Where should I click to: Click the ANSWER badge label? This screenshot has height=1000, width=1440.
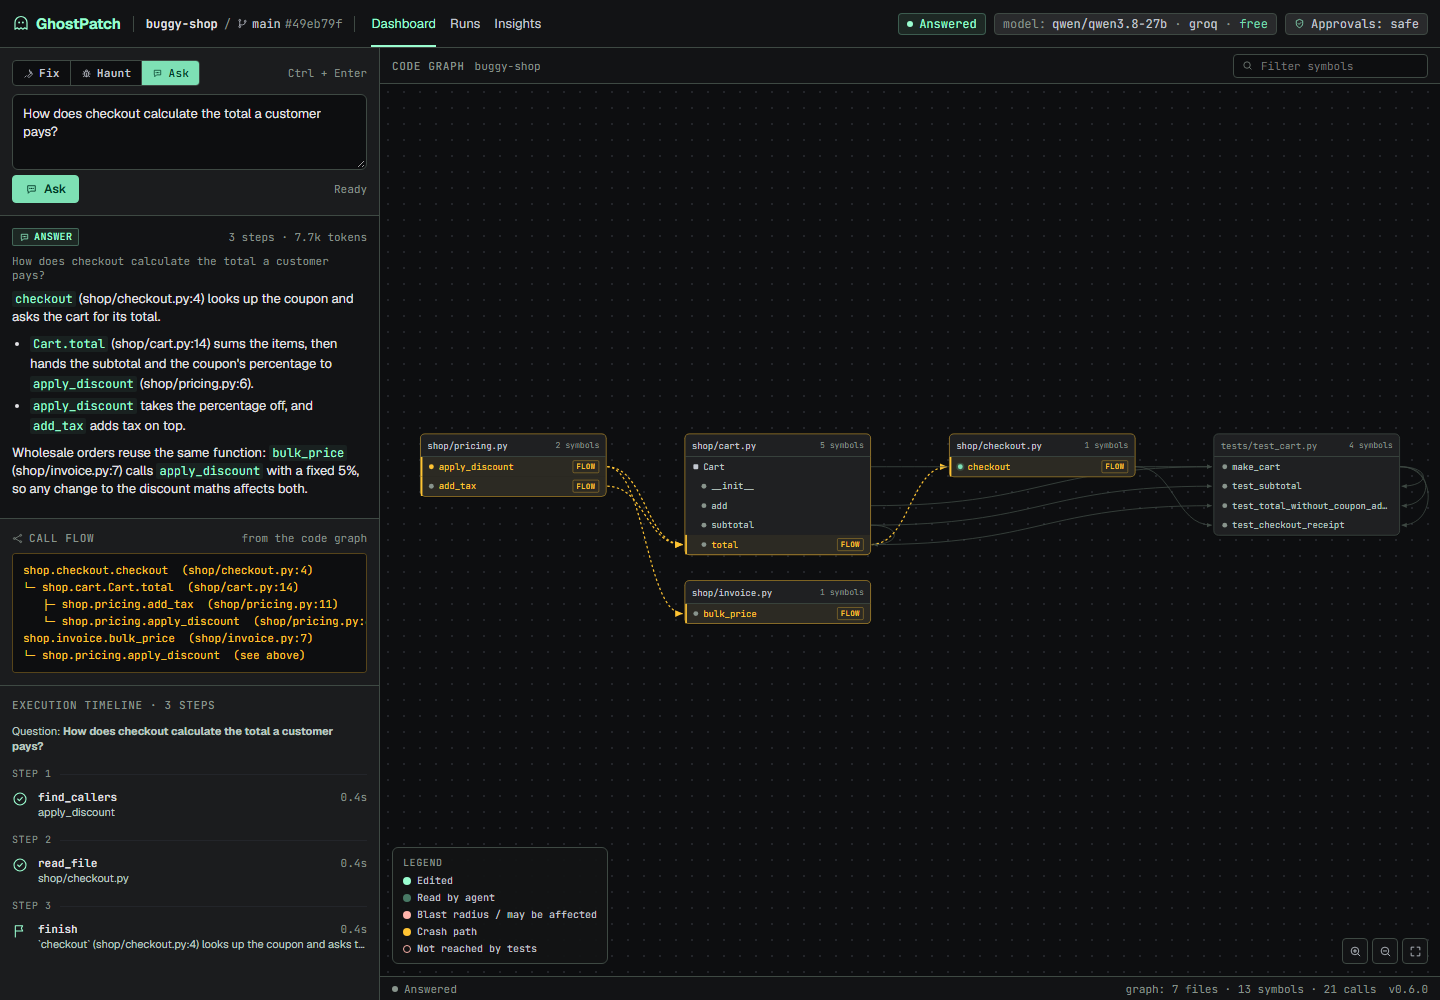point(45,237)
